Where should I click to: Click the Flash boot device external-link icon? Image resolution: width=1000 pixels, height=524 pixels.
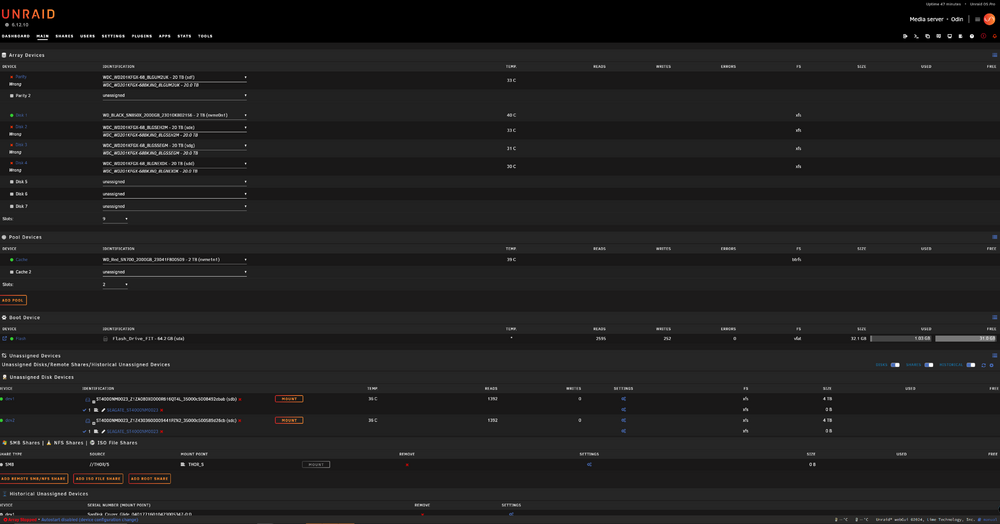click(x=4, y=338)
